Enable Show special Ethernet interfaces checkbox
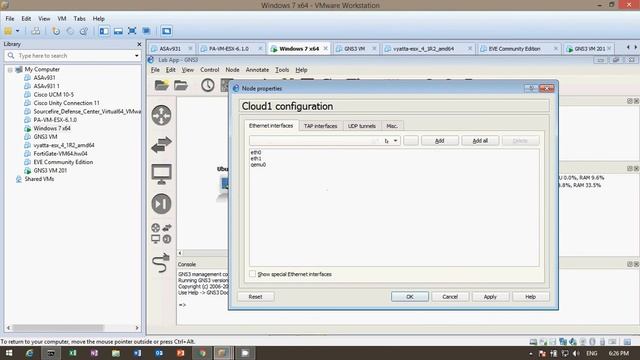Image resolution: width=640 pixels, height=360 pixels. pyautogui.click(x=253, y=274)
